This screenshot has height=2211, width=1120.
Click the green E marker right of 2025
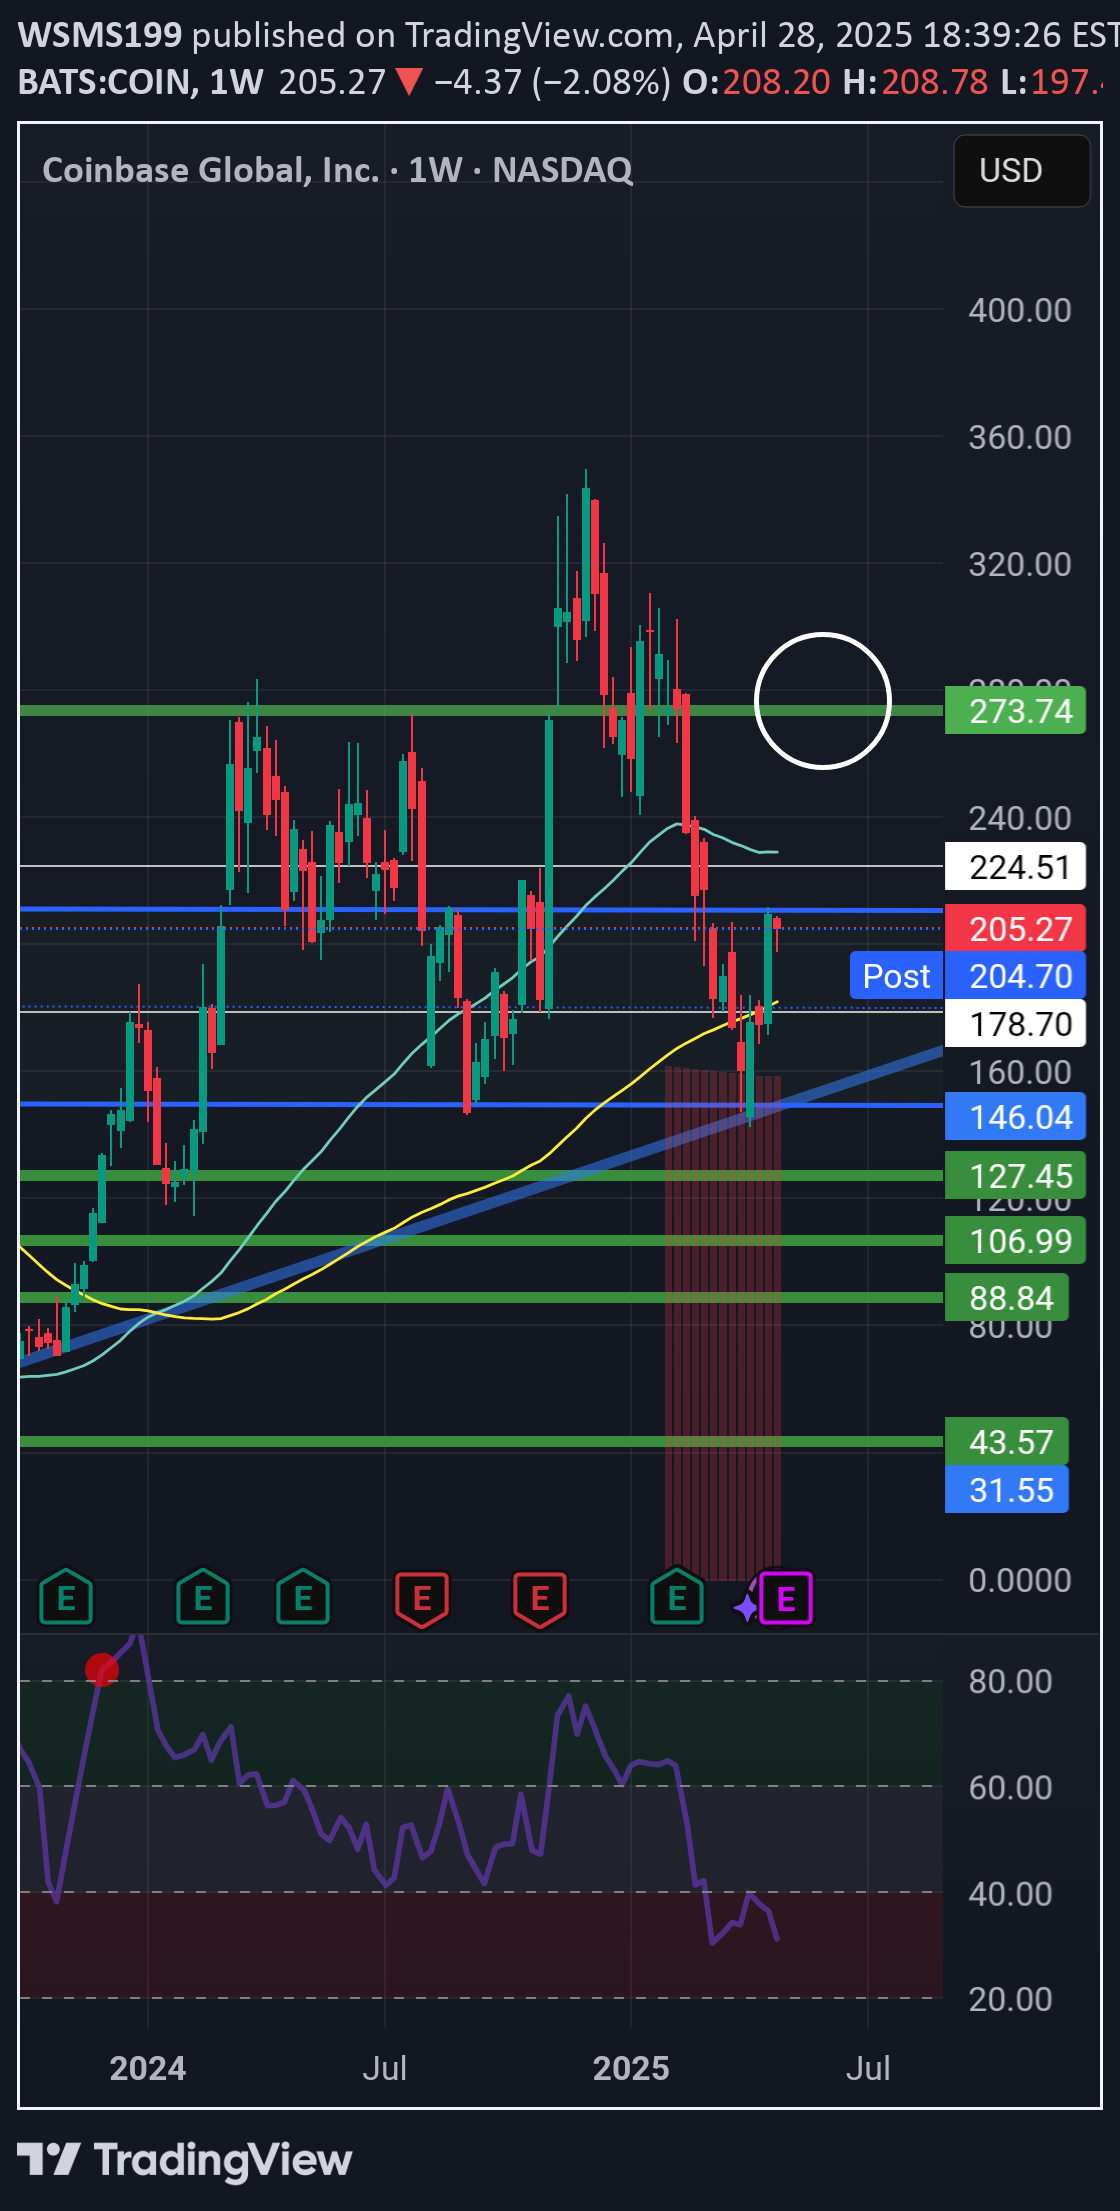tap(677, 1598)
